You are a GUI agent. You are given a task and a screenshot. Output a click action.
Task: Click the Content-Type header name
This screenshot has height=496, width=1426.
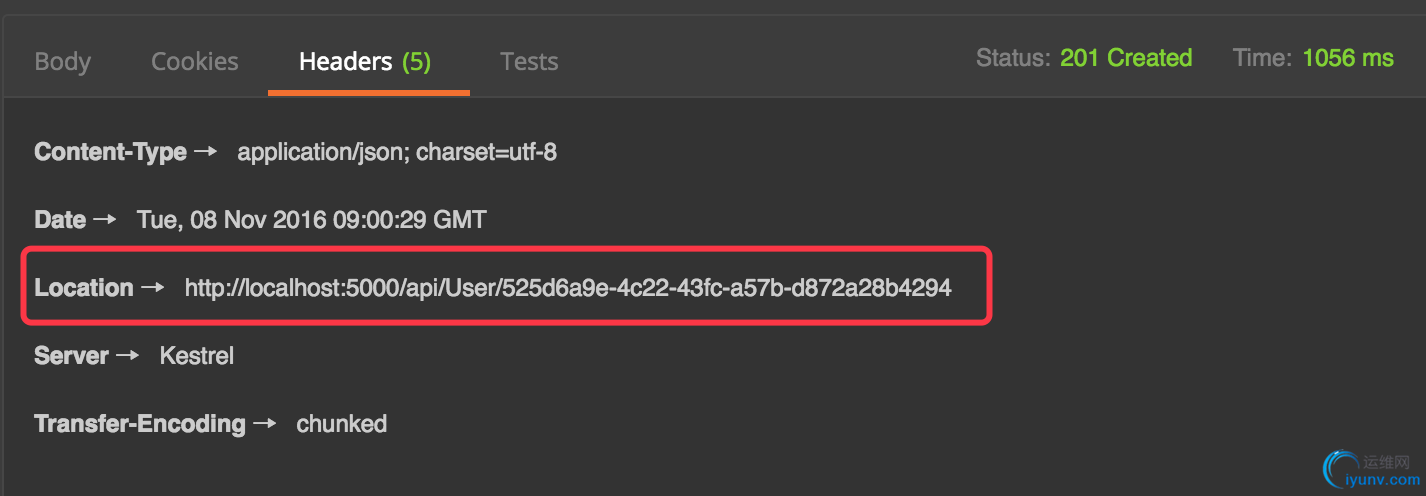(x=110, y=152)
